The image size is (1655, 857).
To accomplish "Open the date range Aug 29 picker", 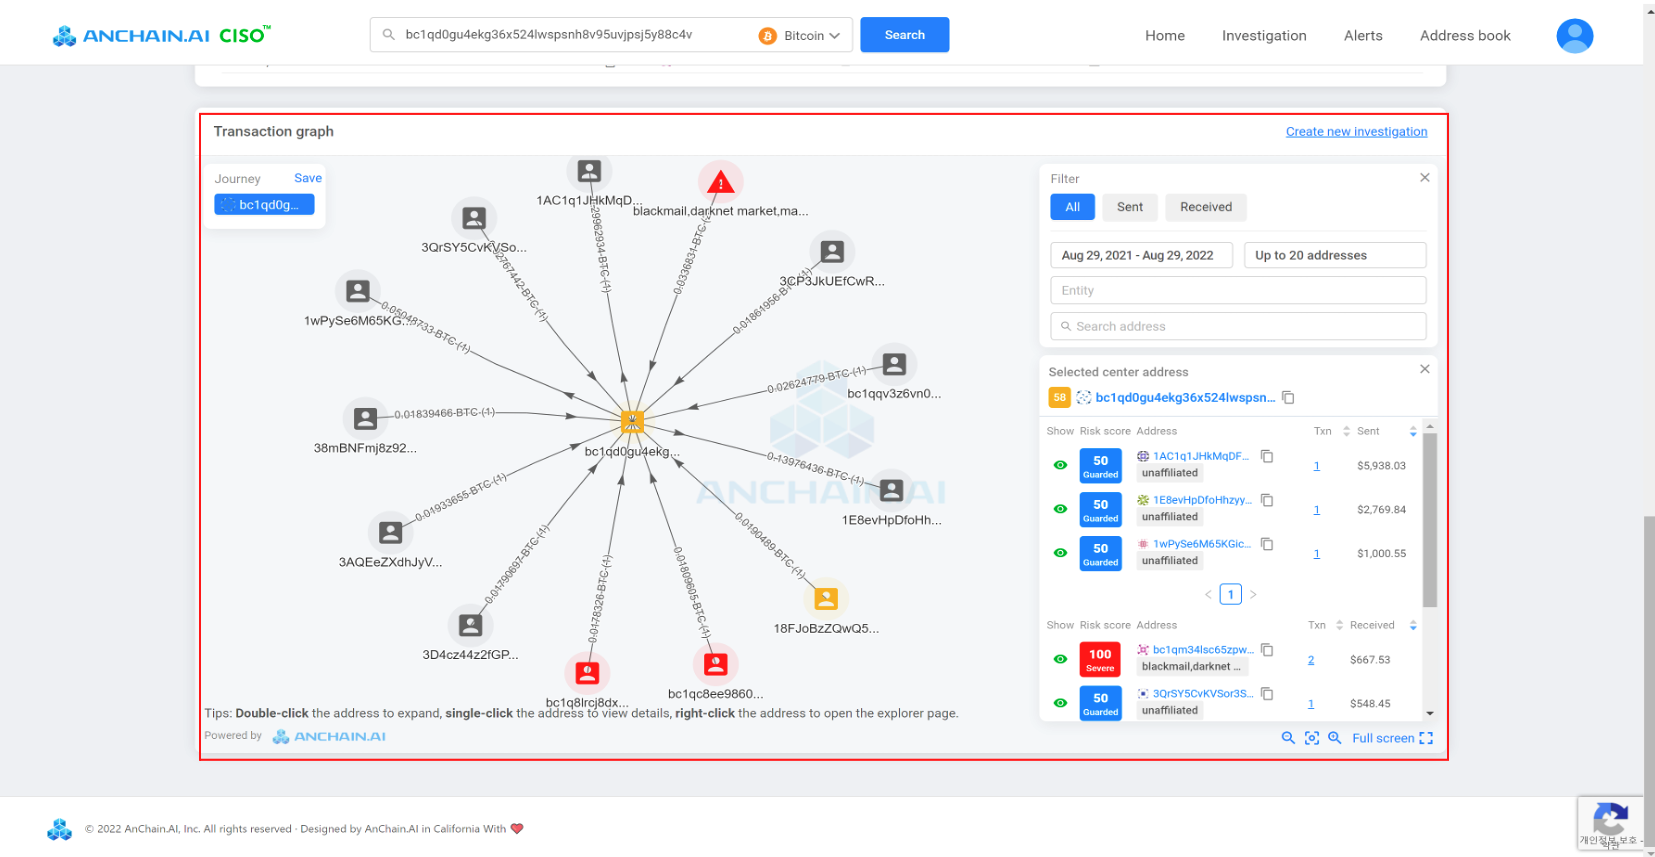I will [x=1141, y=255].
